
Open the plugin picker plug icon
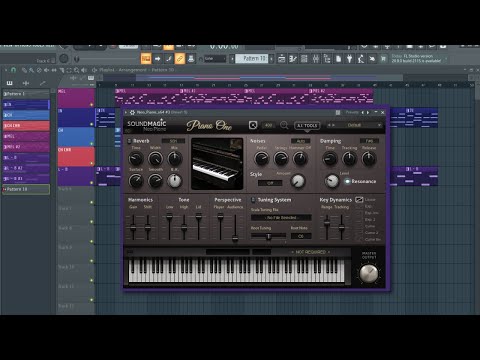349,59
